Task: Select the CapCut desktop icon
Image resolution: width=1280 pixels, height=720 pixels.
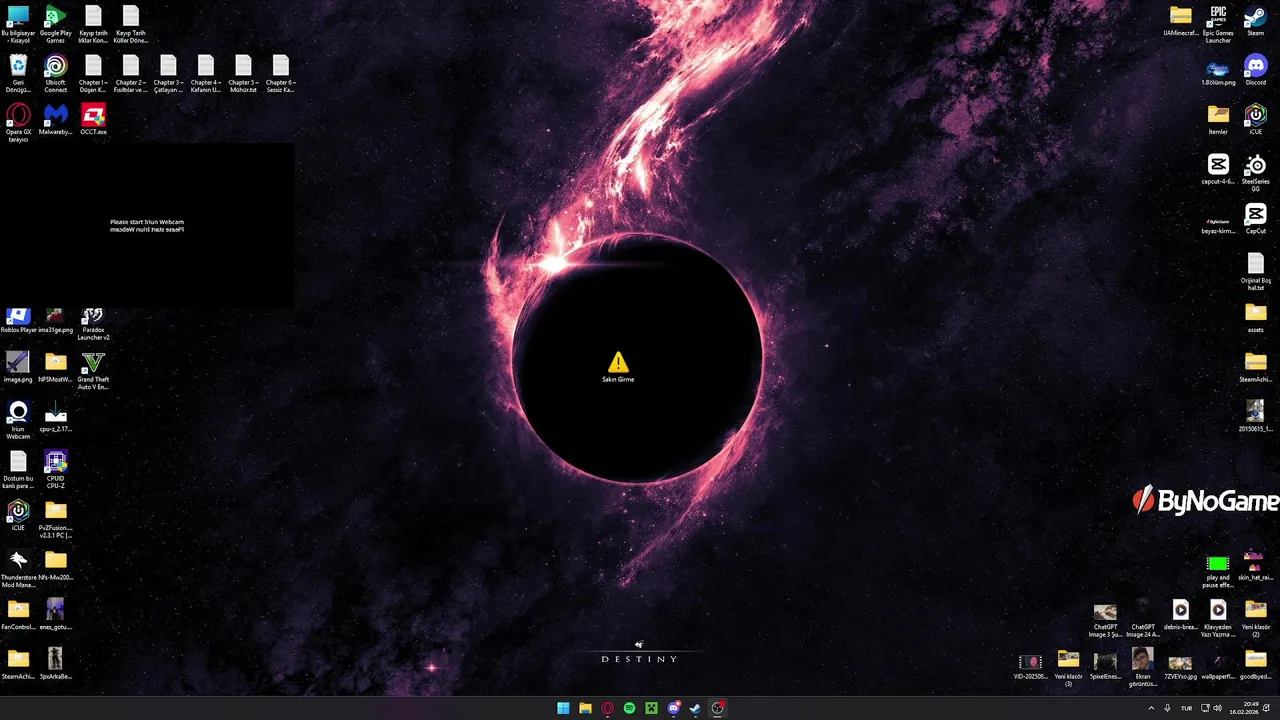Action: [1256, 215]
